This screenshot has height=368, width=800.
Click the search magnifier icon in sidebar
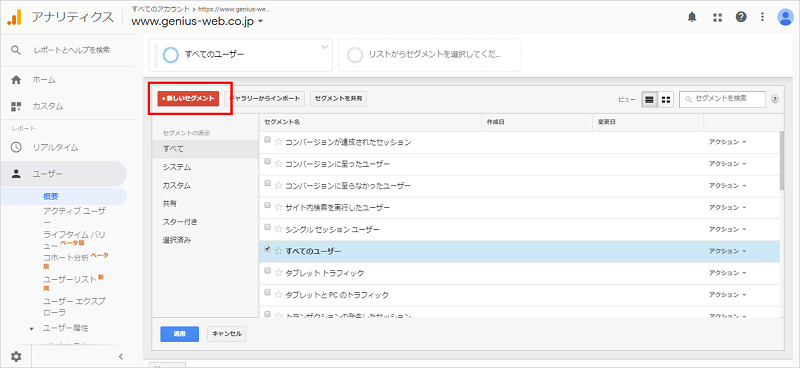pyautogui.click(x=16, y=50)
